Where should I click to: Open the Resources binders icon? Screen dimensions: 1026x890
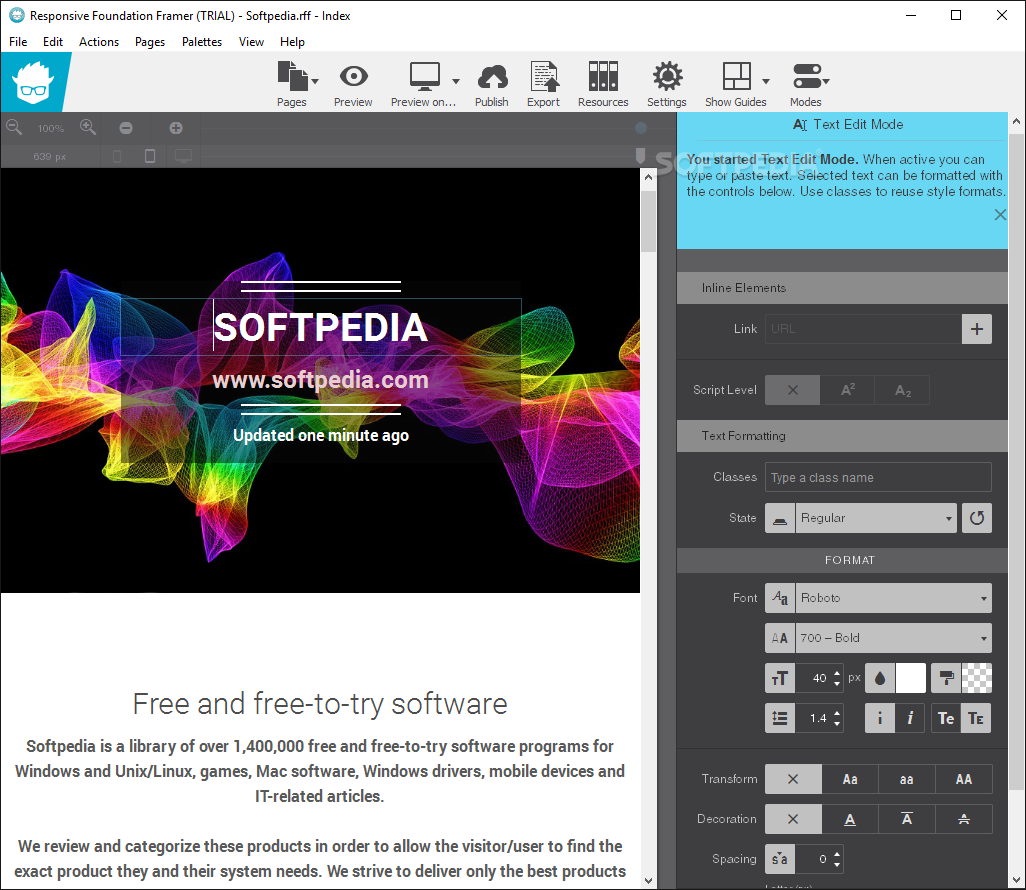(603, 76)
